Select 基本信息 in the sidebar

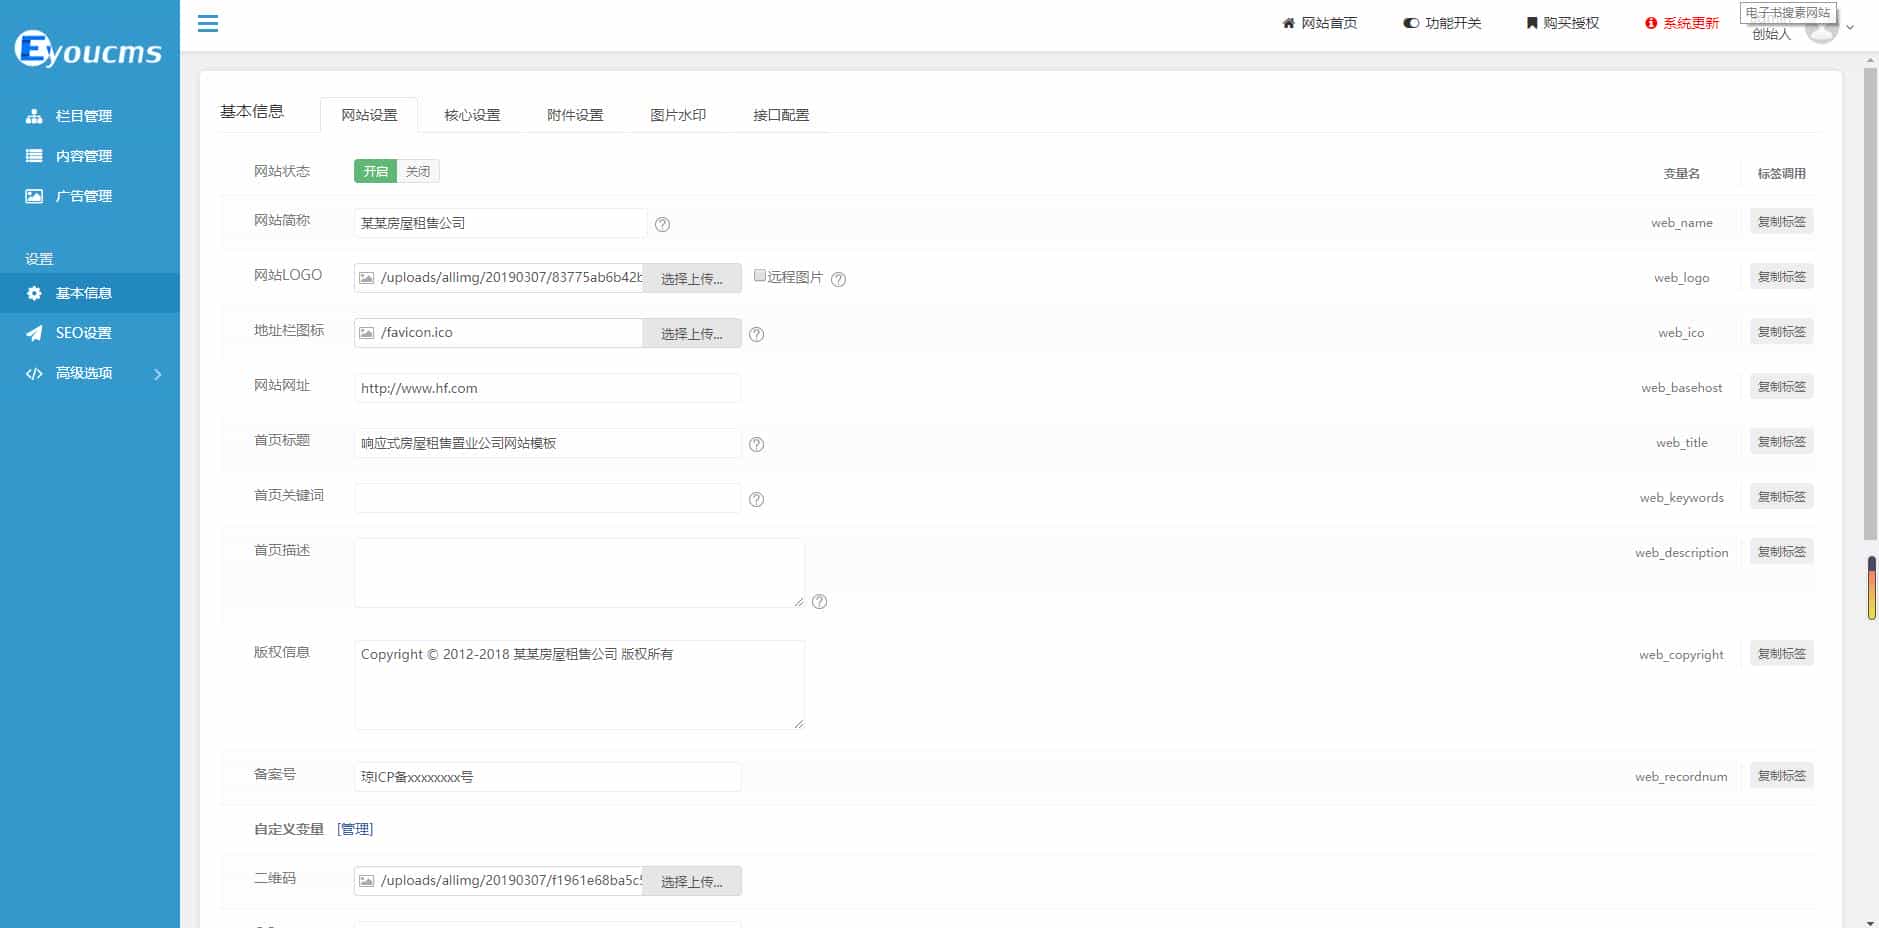[90, 293]
